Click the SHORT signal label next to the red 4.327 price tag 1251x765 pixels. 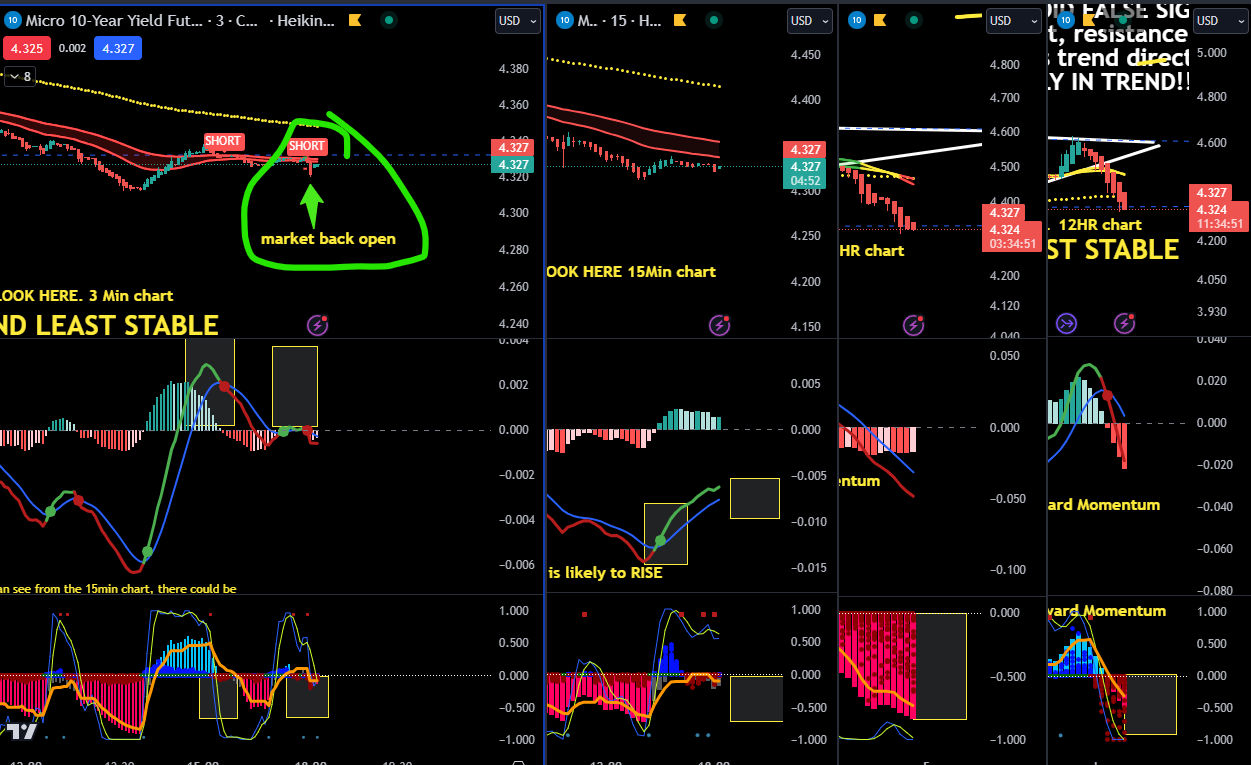click(x=307, y=147)
